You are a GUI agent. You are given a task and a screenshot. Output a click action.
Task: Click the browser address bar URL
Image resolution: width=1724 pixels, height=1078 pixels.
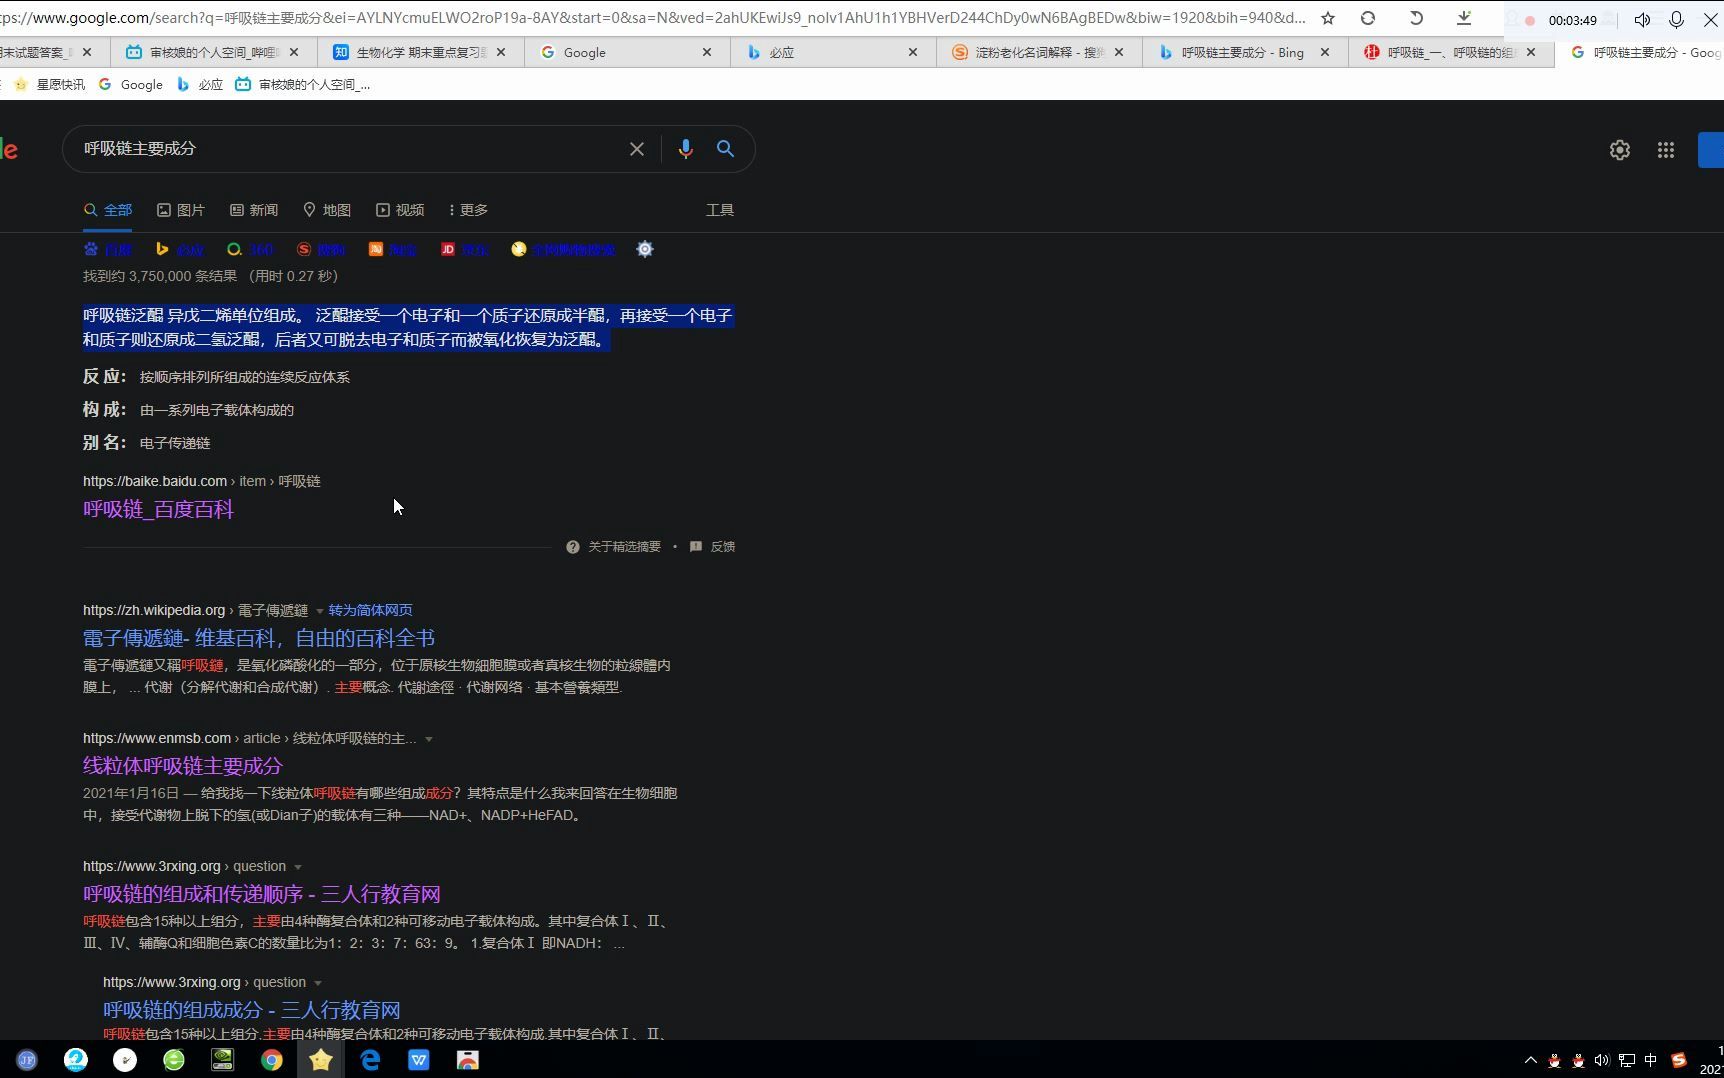tap(653, 18)
